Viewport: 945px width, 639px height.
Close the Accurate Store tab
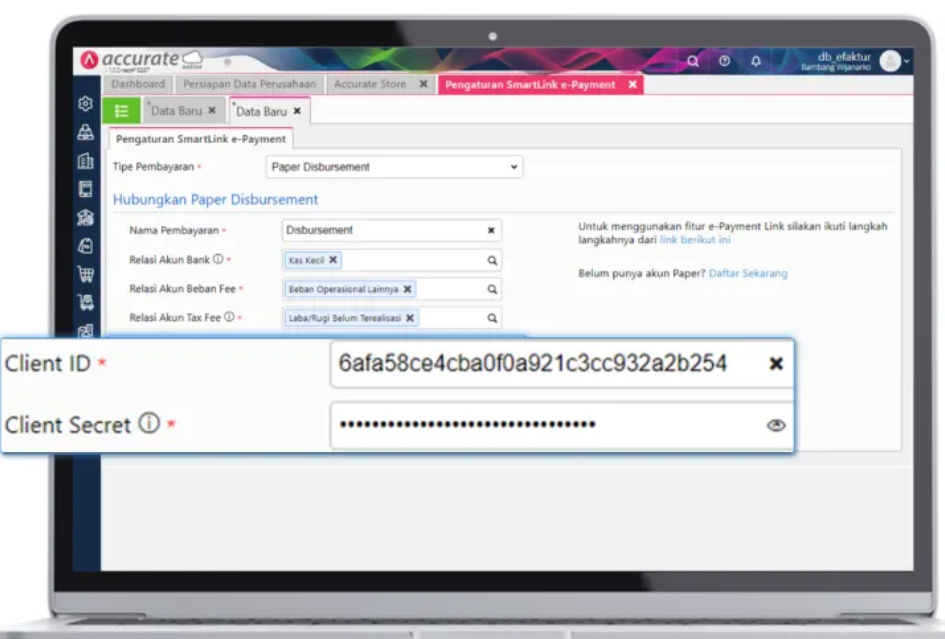click(424, 84)
